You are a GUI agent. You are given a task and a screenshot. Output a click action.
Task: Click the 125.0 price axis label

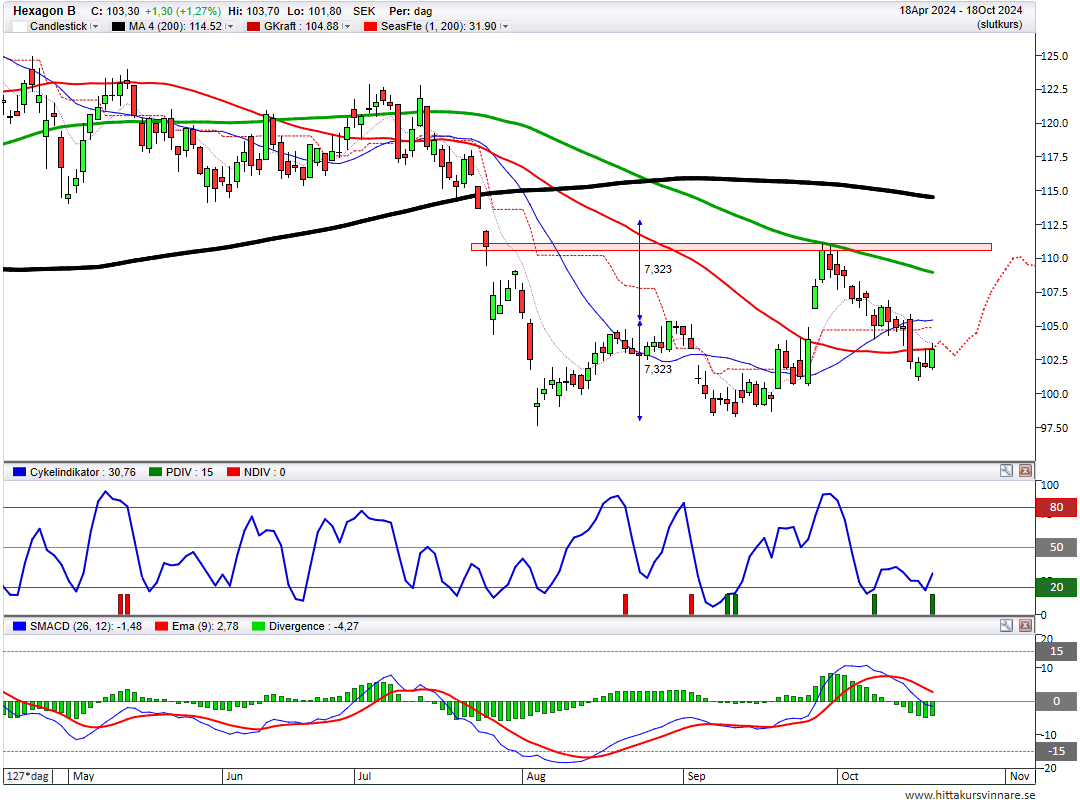point(1055,56)
